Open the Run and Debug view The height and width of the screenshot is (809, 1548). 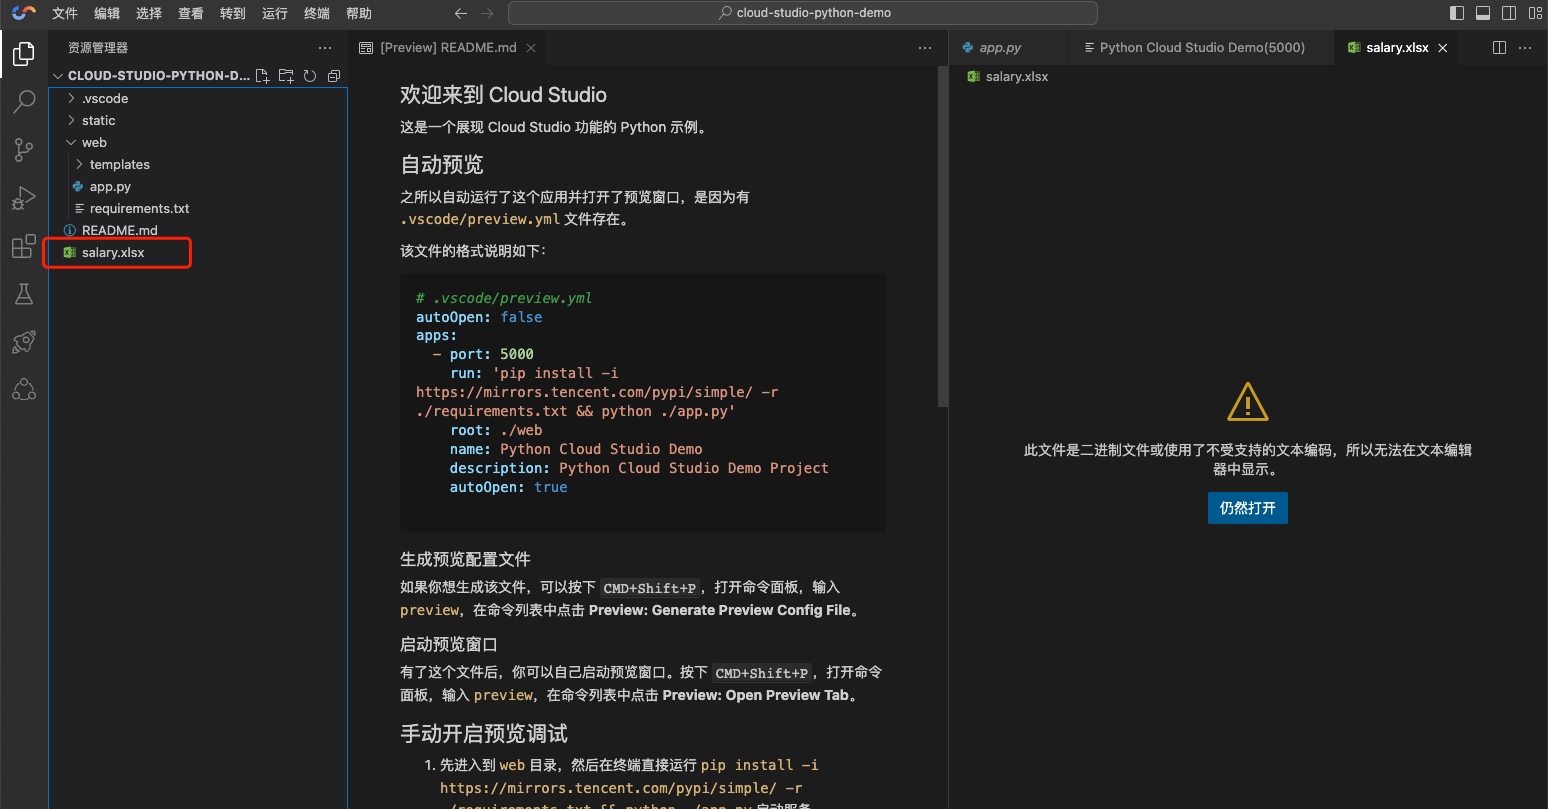point(24,198)
